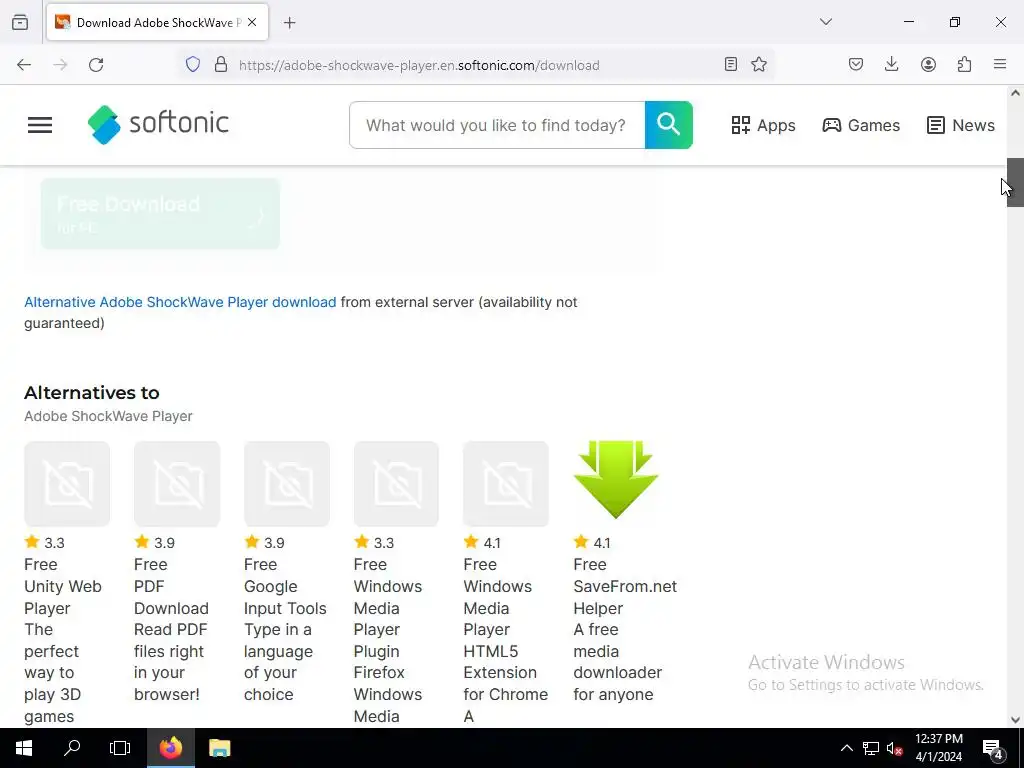Image resolution: width=1024 pixels, height=768 pixels.
Task: Open the extensions panel
Action: [964, 64]
